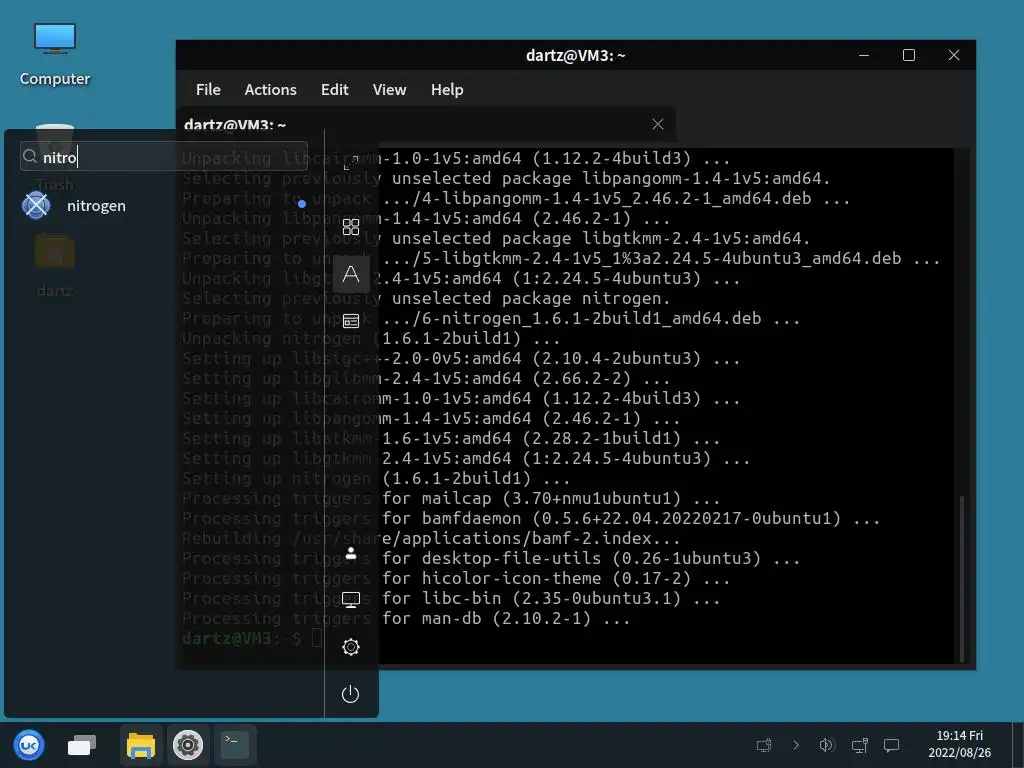This screenshot has width=1024, height=768.
Task: Switch to alphabetical app sorting
Action: pyautogui.click(x=351, y=274)
